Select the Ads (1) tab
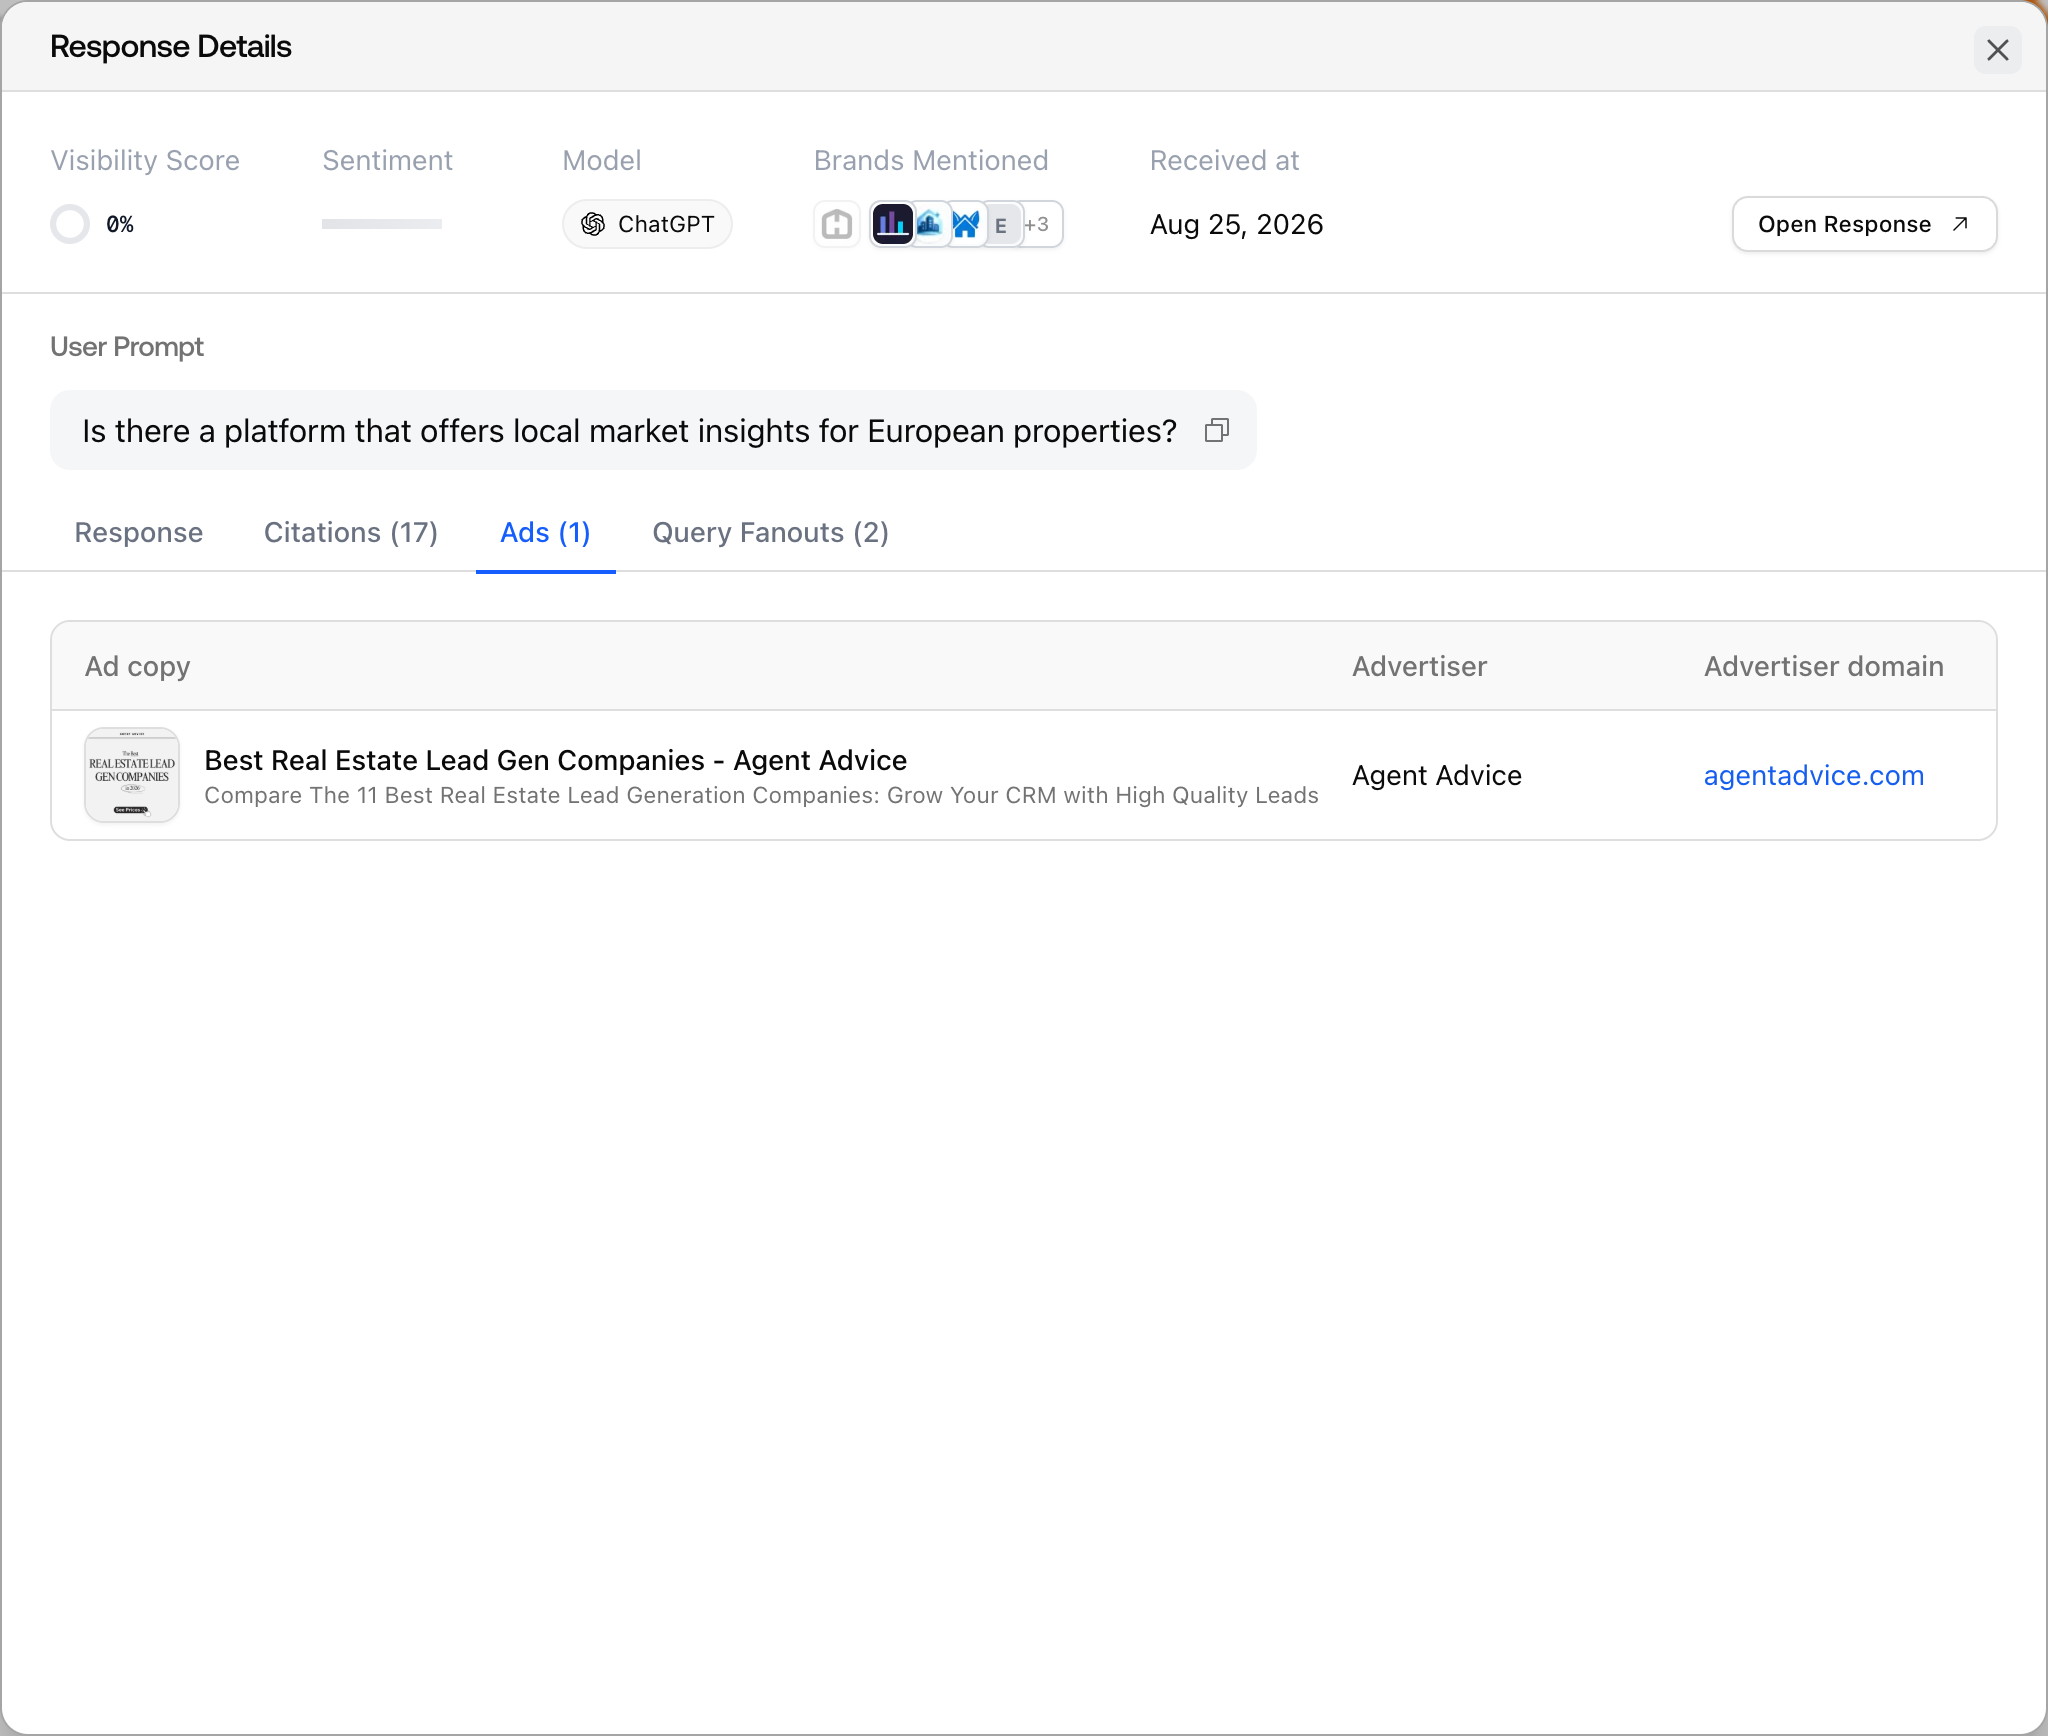Image resolution: width=2048 pixels, height=1736 pixels. [545, 532]
